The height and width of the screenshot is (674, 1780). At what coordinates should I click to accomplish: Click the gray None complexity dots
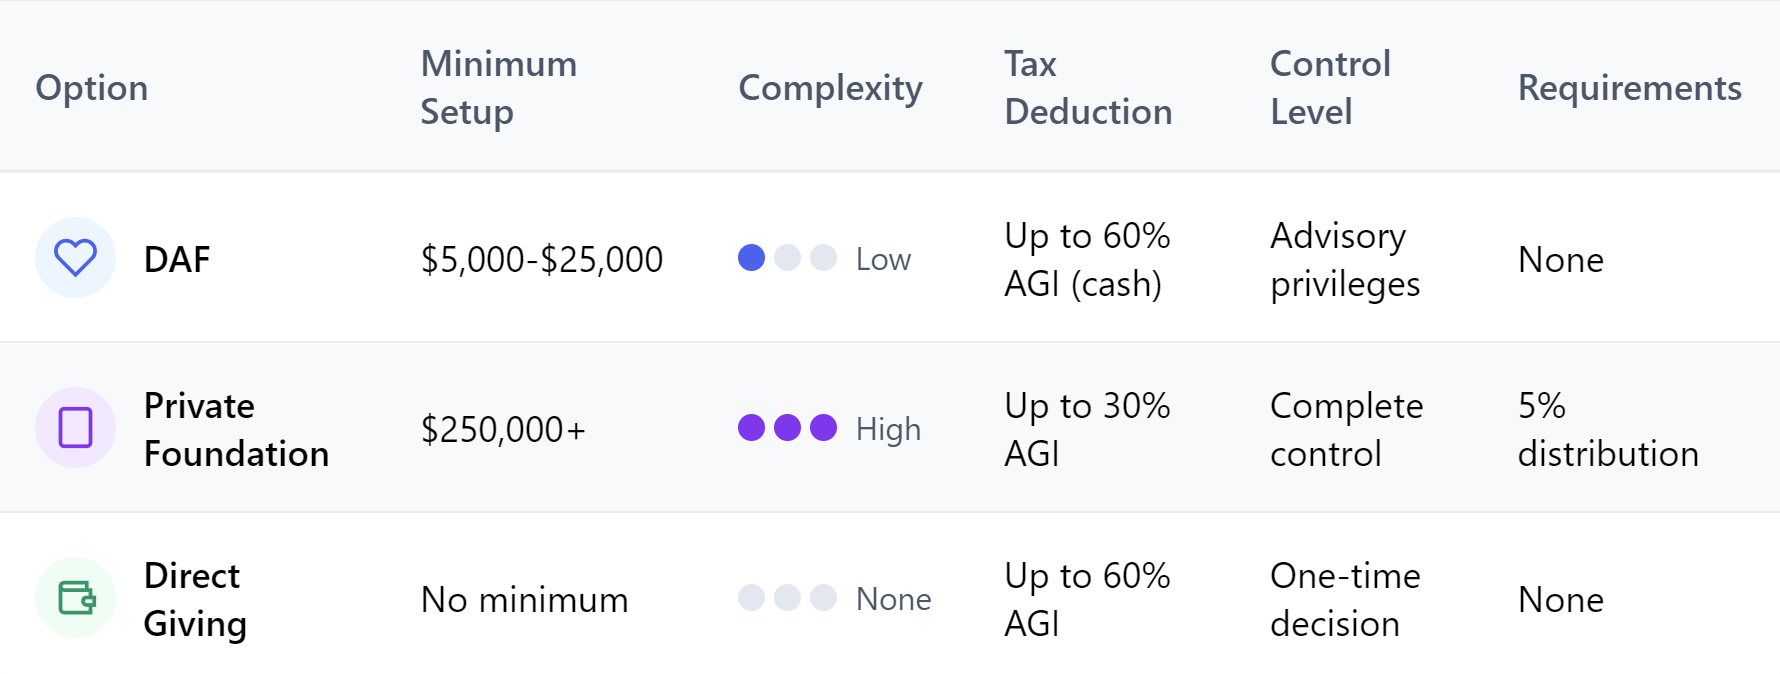(x=787, y=598)
